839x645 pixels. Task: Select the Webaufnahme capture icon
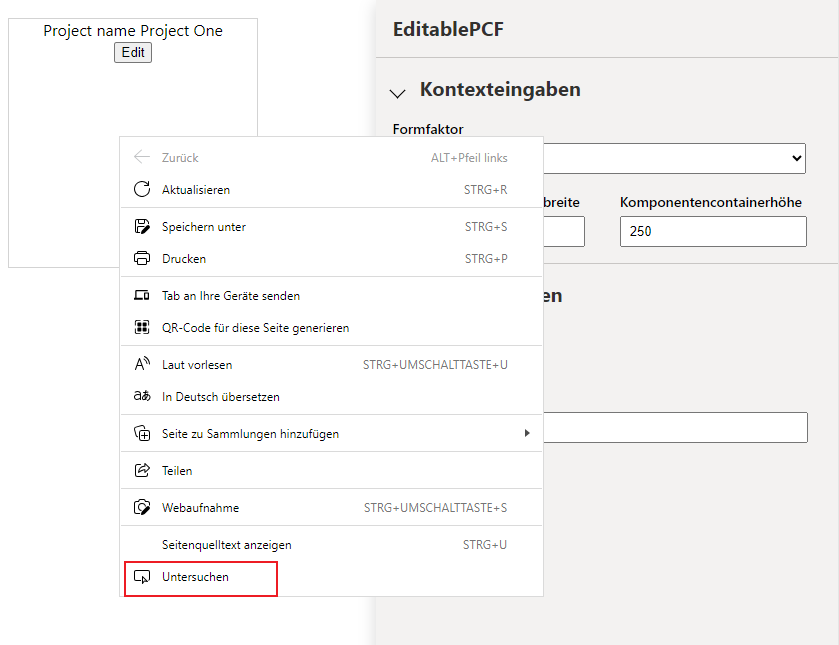point(143,507)
